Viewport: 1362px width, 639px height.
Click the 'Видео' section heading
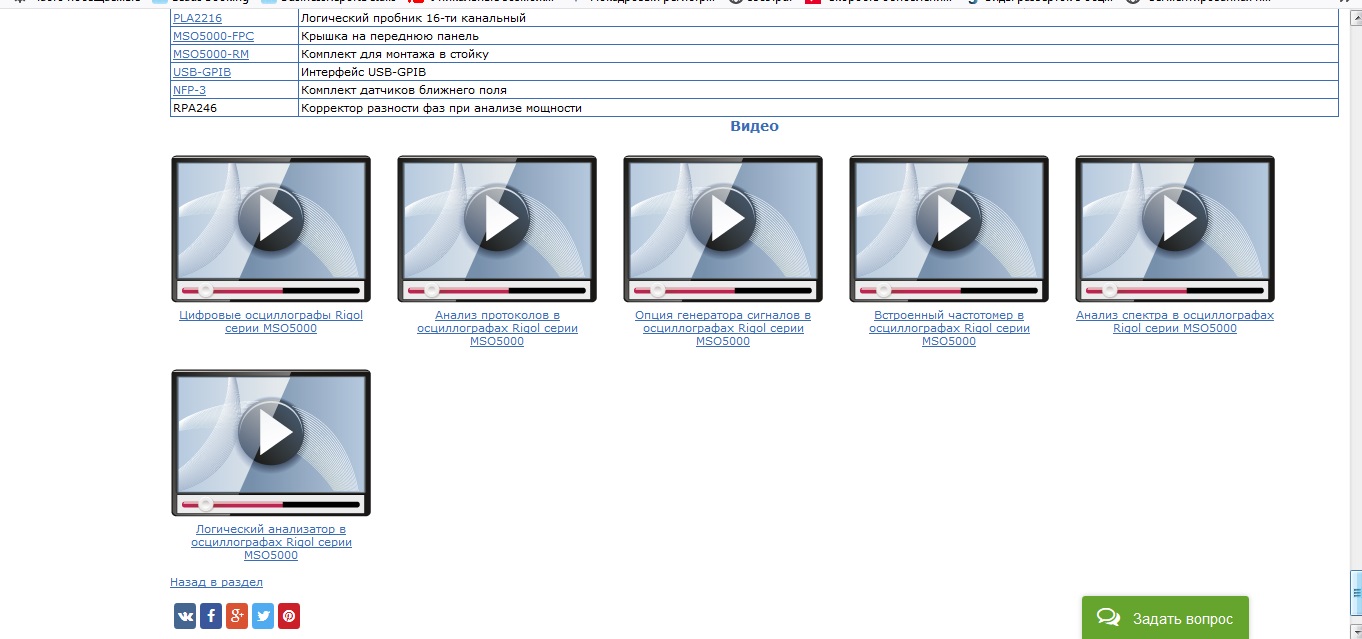tap(754, 126)
